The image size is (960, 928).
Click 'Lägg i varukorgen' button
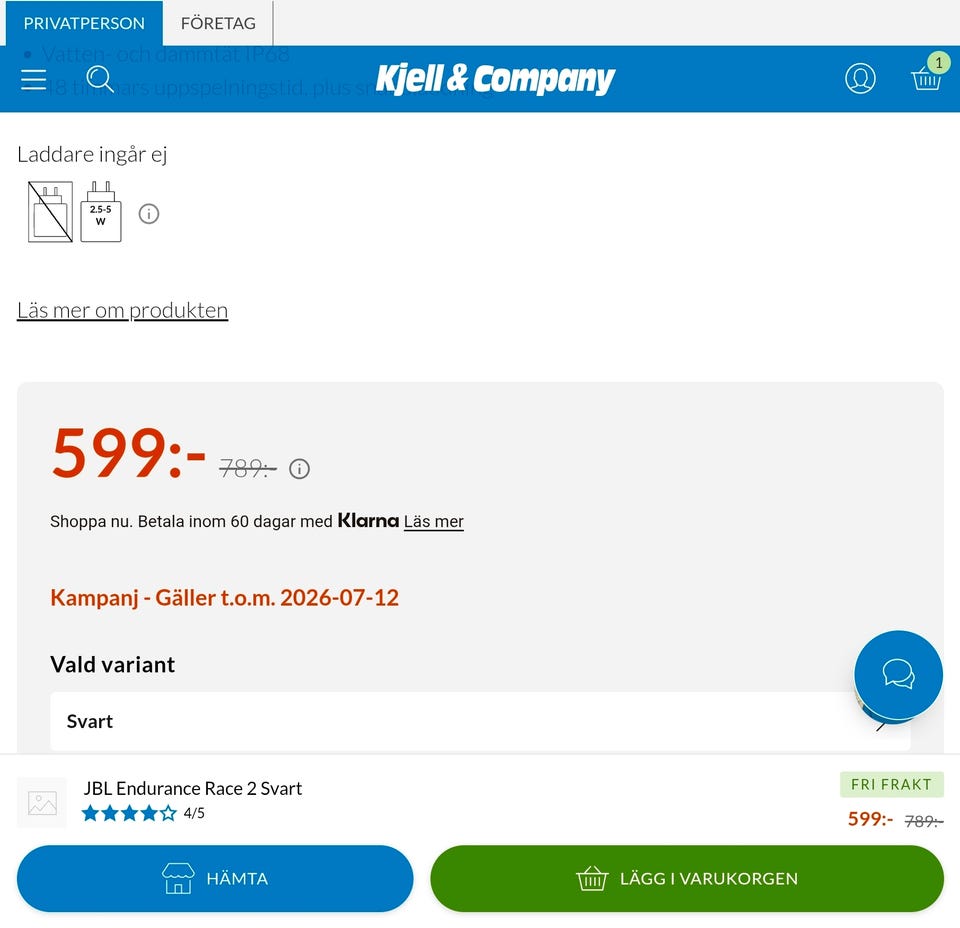click(687, 878)
